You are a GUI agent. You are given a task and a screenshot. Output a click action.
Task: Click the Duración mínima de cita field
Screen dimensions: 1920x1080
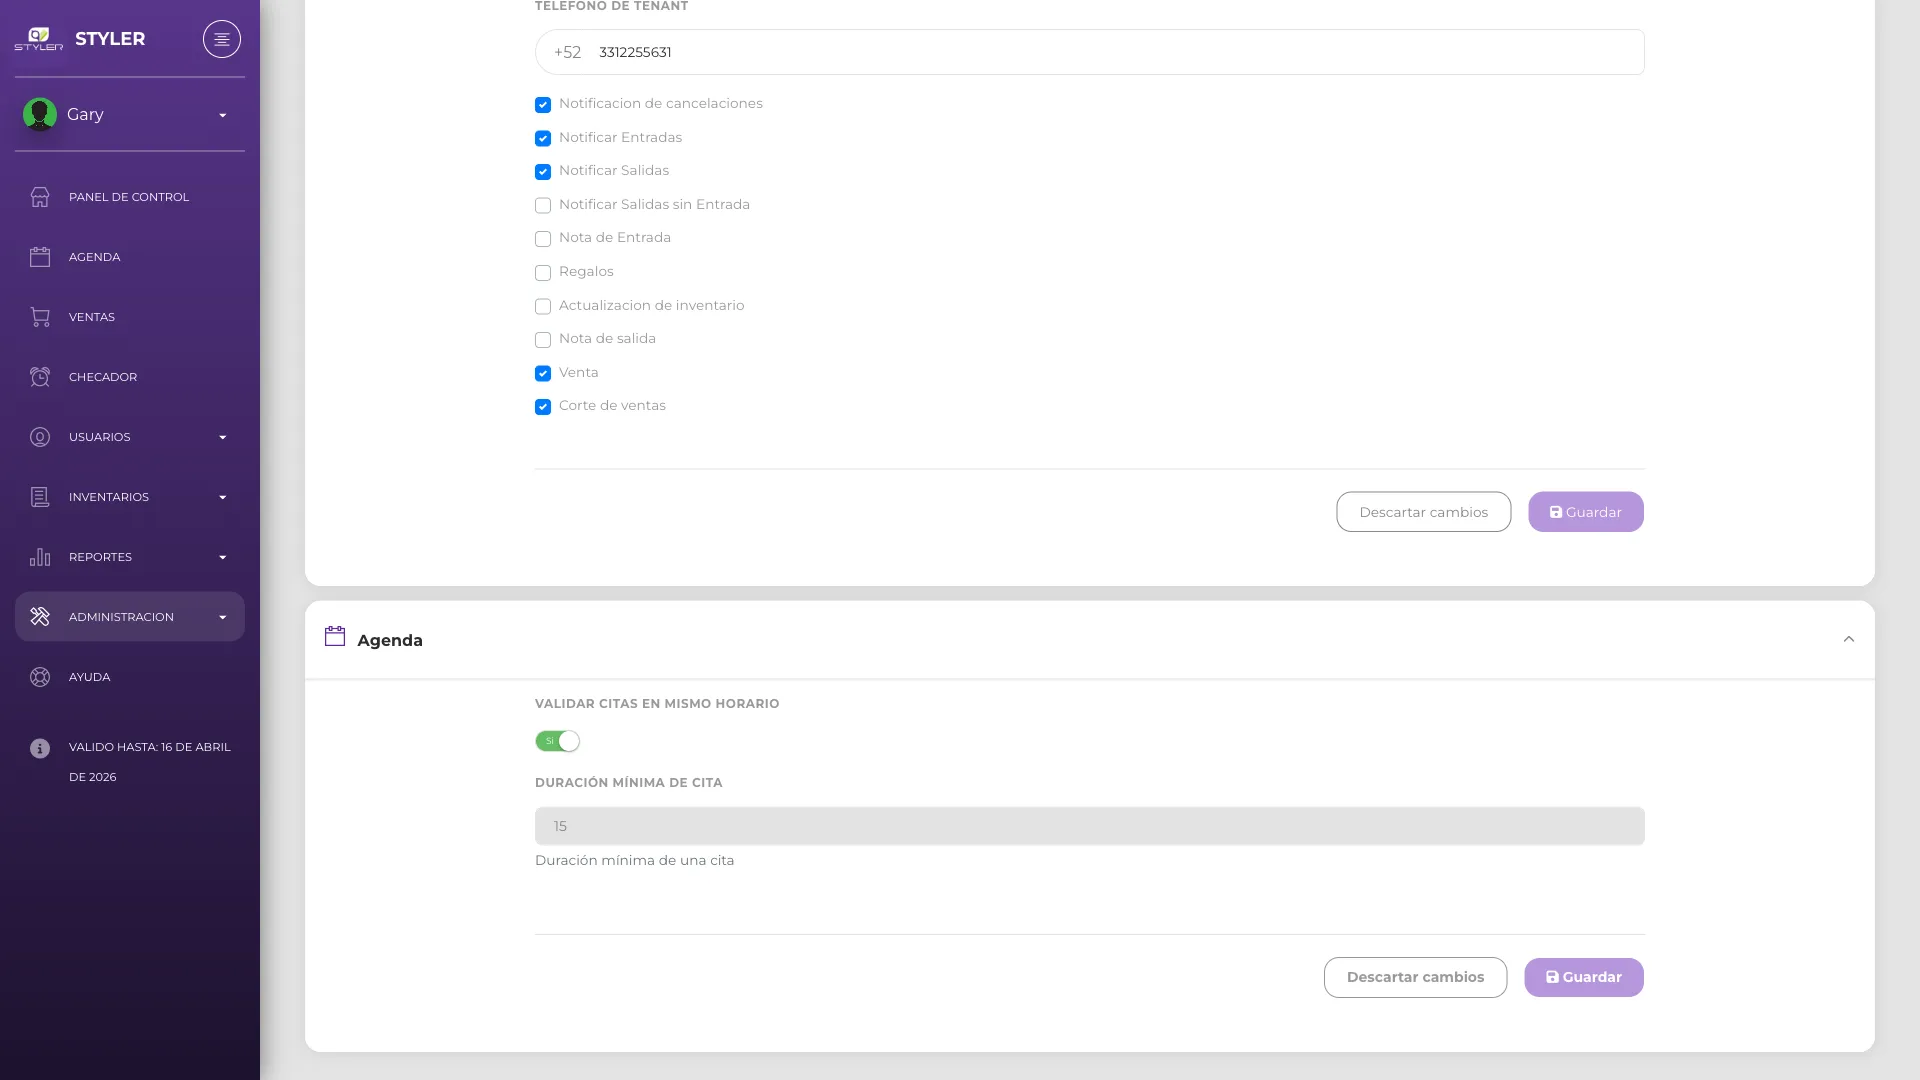pyautogui.click(x=1089, y=826)
